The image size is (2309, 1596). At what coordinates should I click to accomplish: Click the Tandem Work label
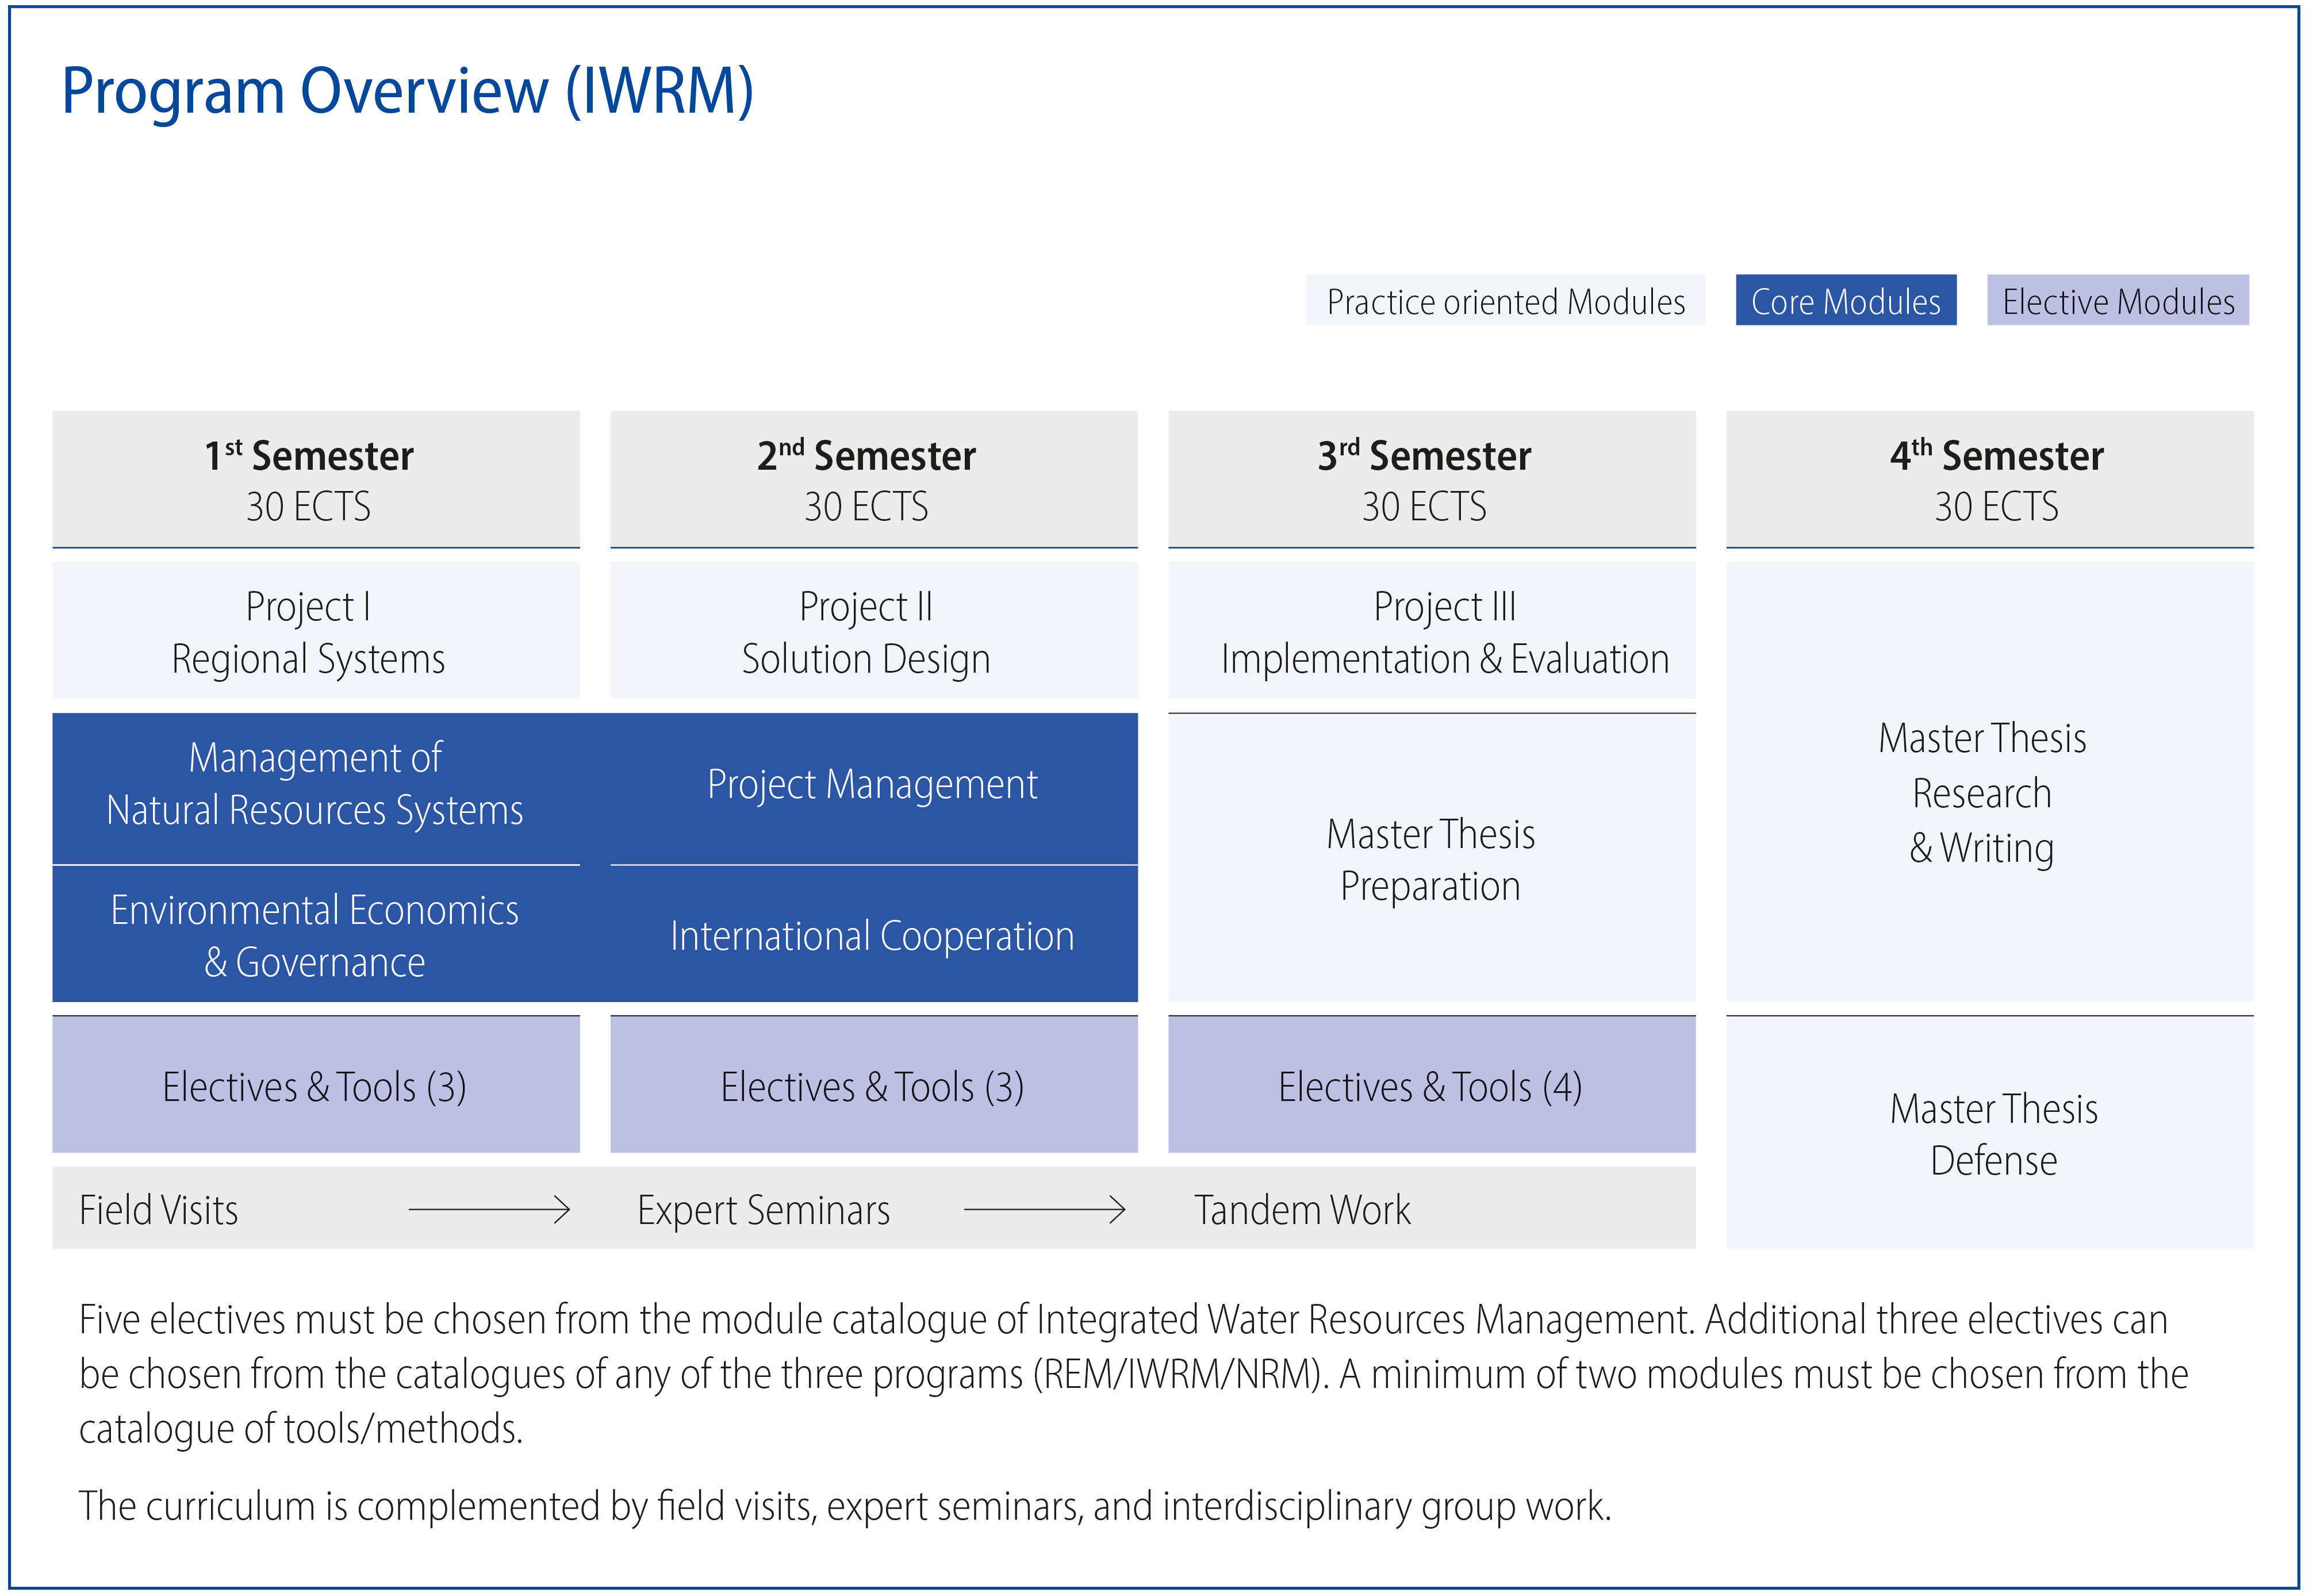1302,1210
